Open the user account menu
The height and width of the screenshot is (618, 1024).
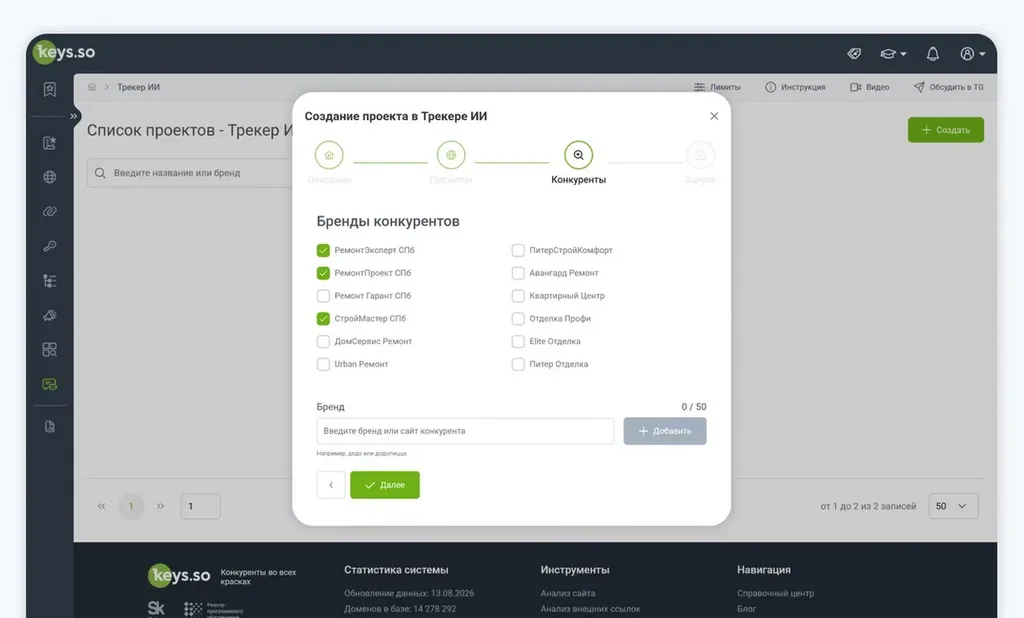(972, 54)
